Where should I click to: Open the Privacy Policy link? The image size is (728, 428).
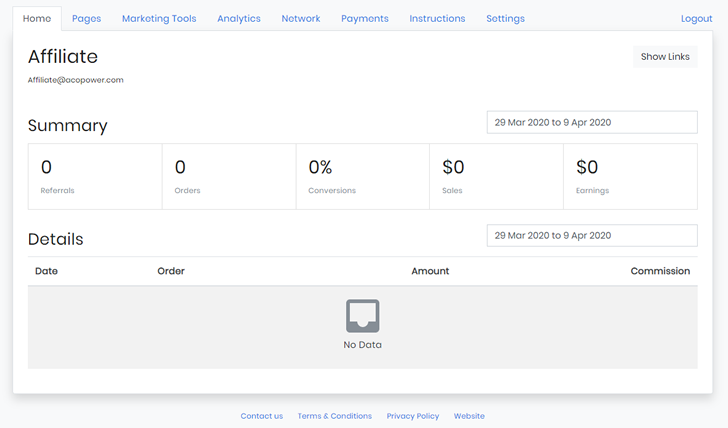pos(413,416)
